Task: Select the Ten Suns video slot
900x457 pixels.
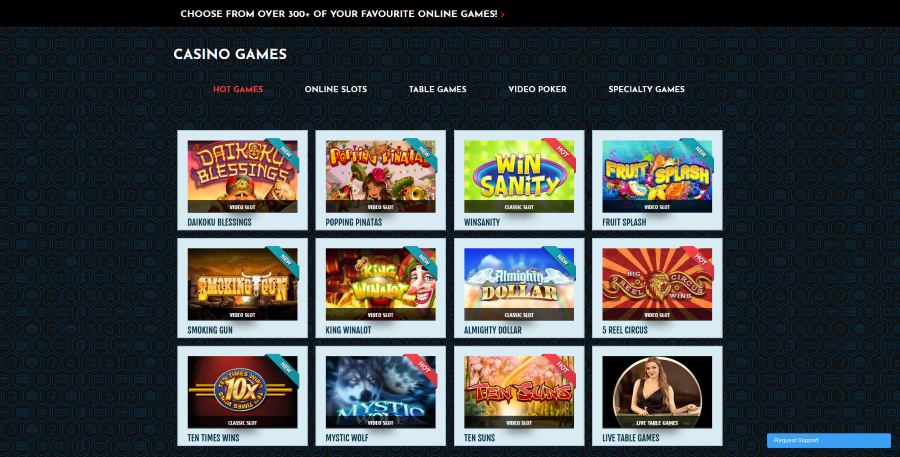Action: coord(519,392)
